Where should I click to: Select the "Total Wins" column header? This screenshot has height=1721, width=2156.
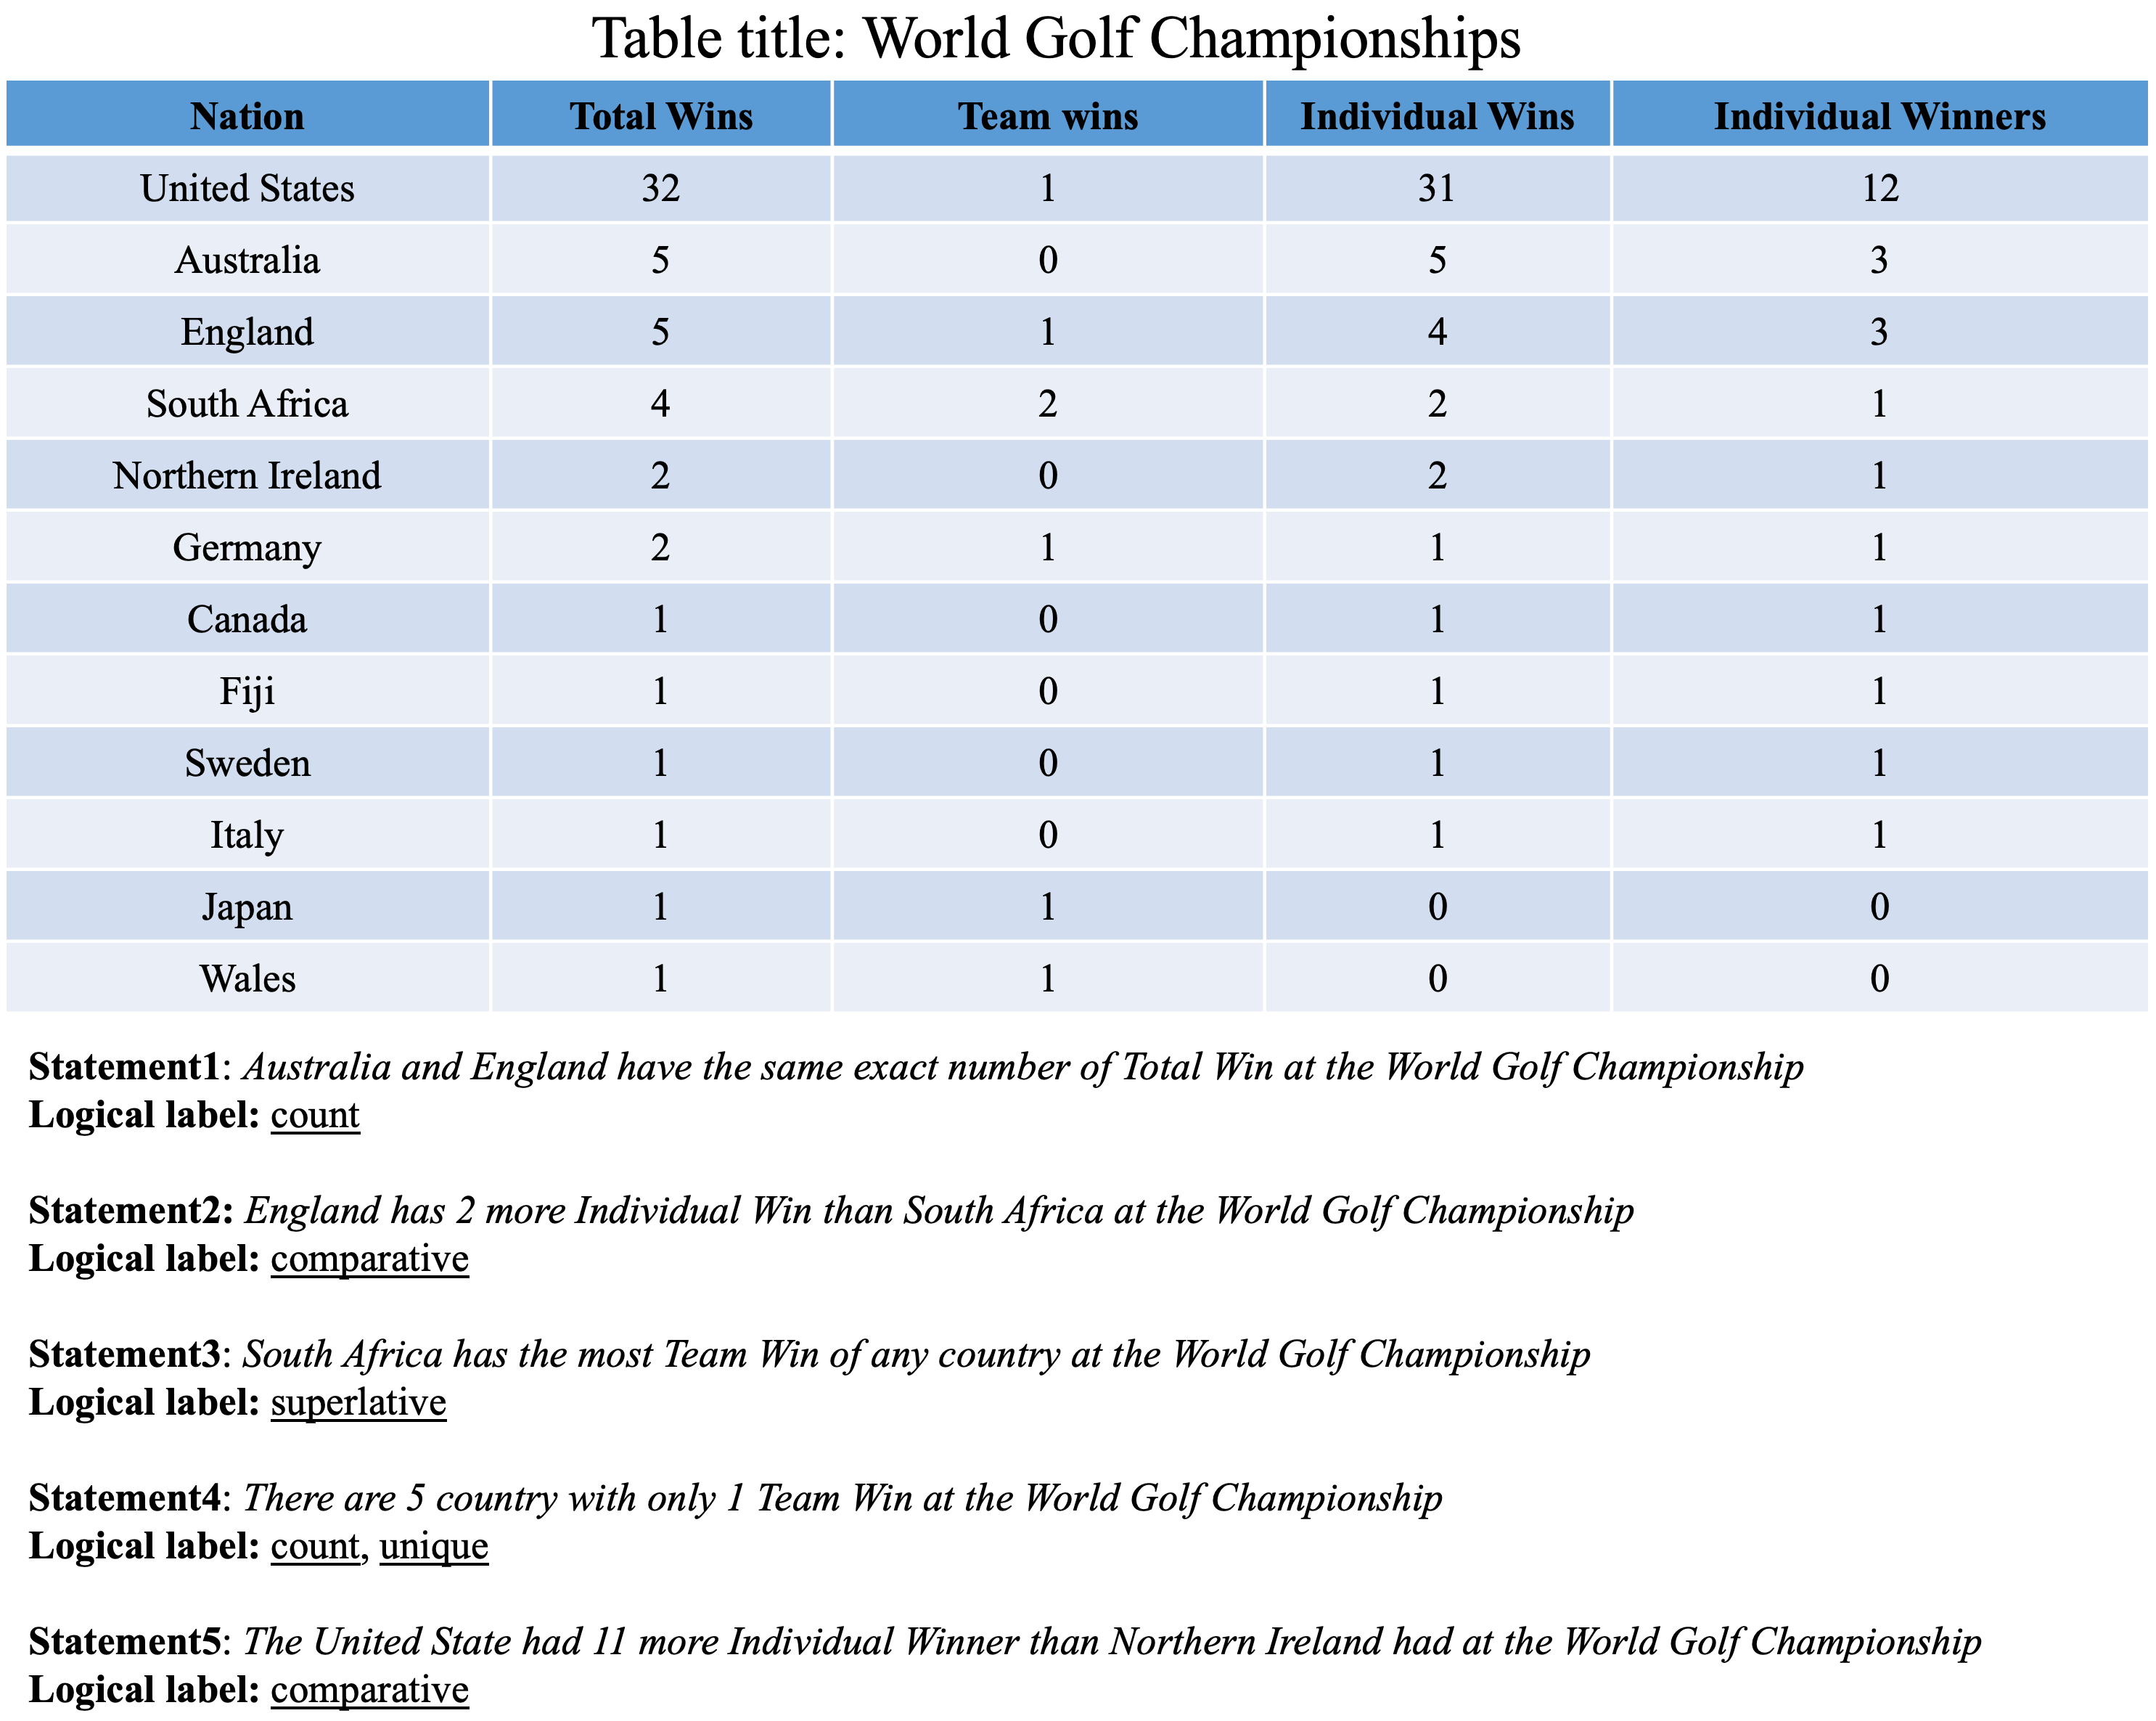pyautogui.click(x=661, y=116)
